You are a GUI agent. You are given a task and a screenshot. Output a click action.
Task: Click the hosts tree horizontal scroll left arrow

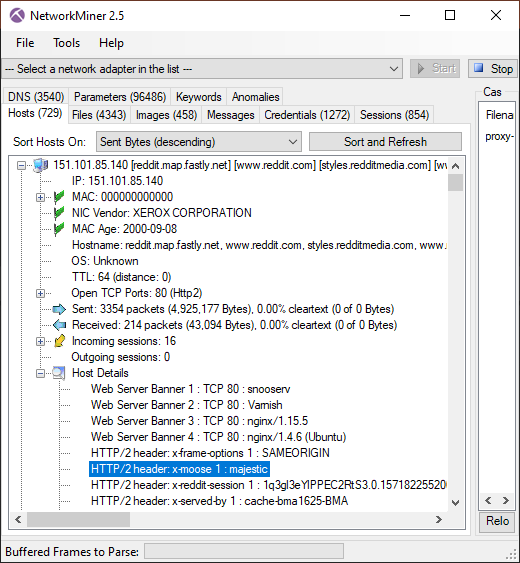click(x=19, y=520)
